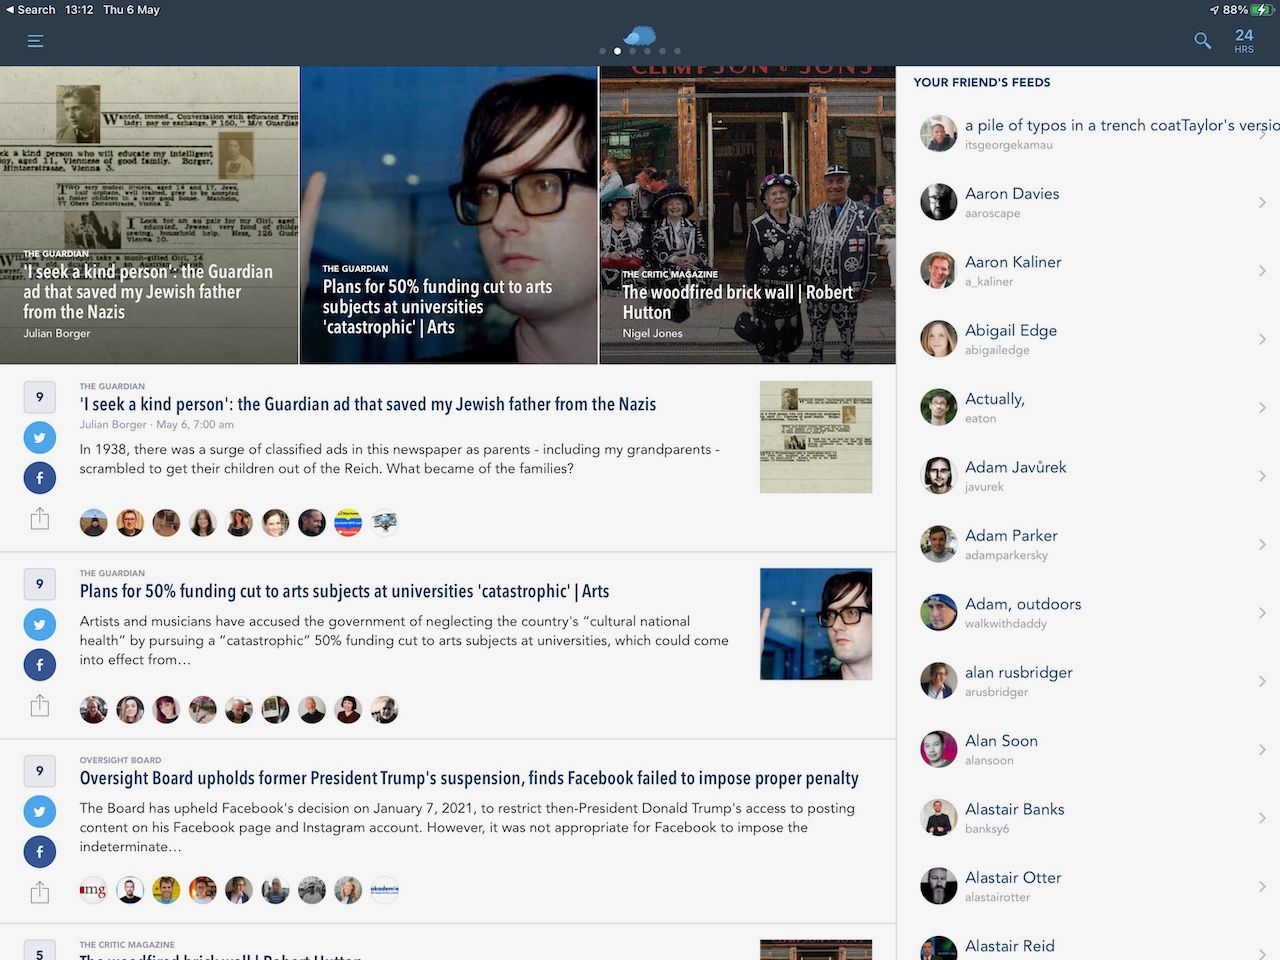The width and height of the screenshot is (1280, 960).
Task: Open Oversight Board Trump suspension headline
Action: [468, 778]
